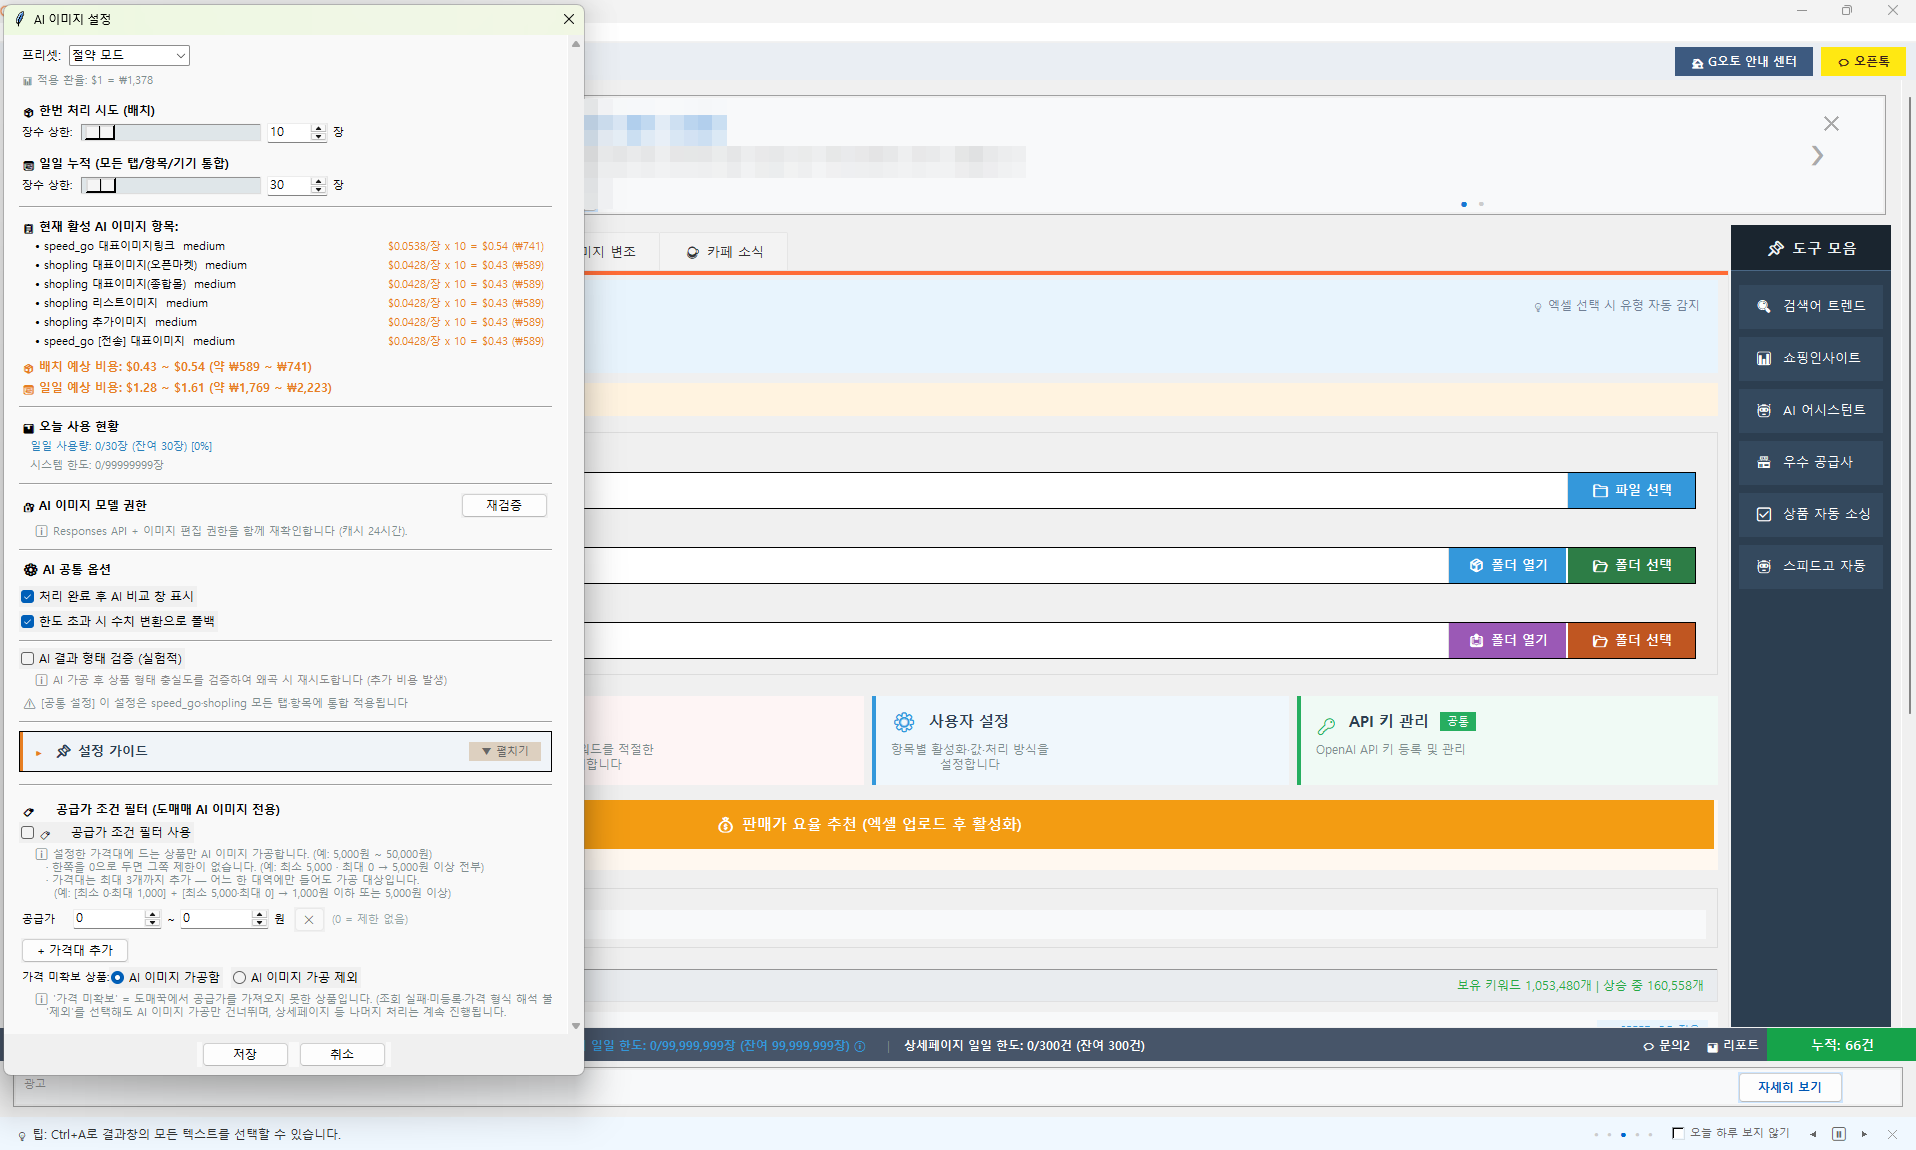
Task: Expand the 설정 가이드 section with 펼치기
Action: coord(505,751)
